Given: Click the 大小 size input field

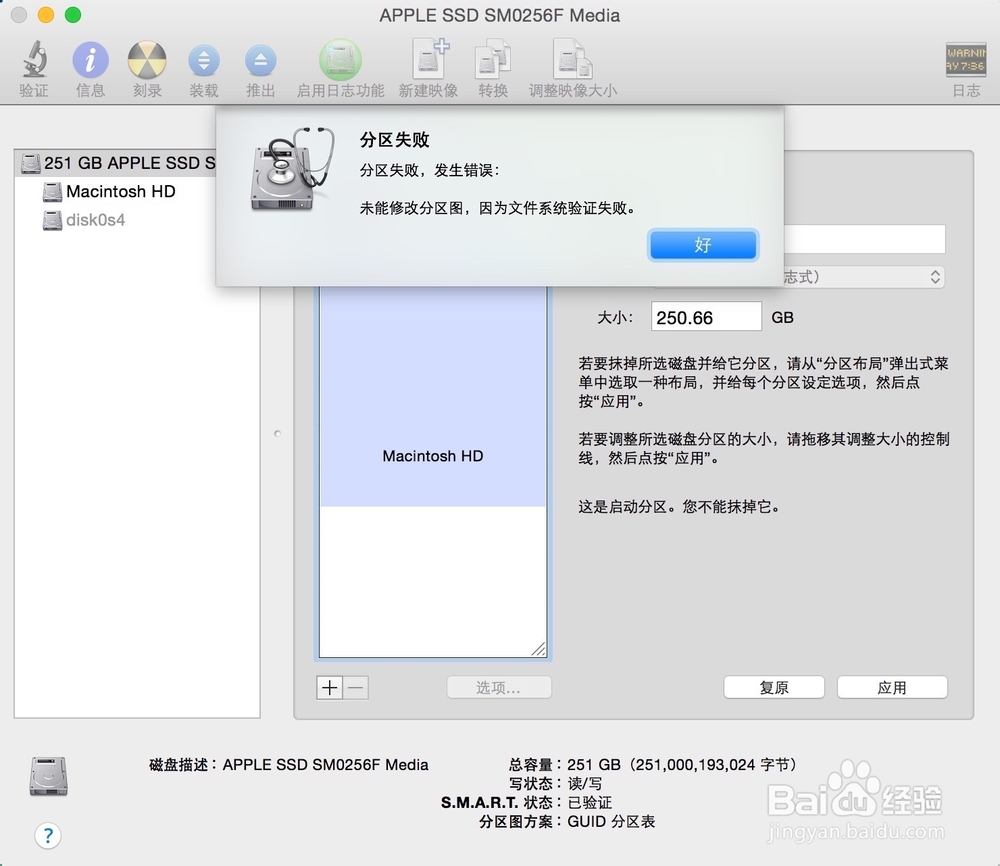Looking at the screenshot, I should 706,316.
